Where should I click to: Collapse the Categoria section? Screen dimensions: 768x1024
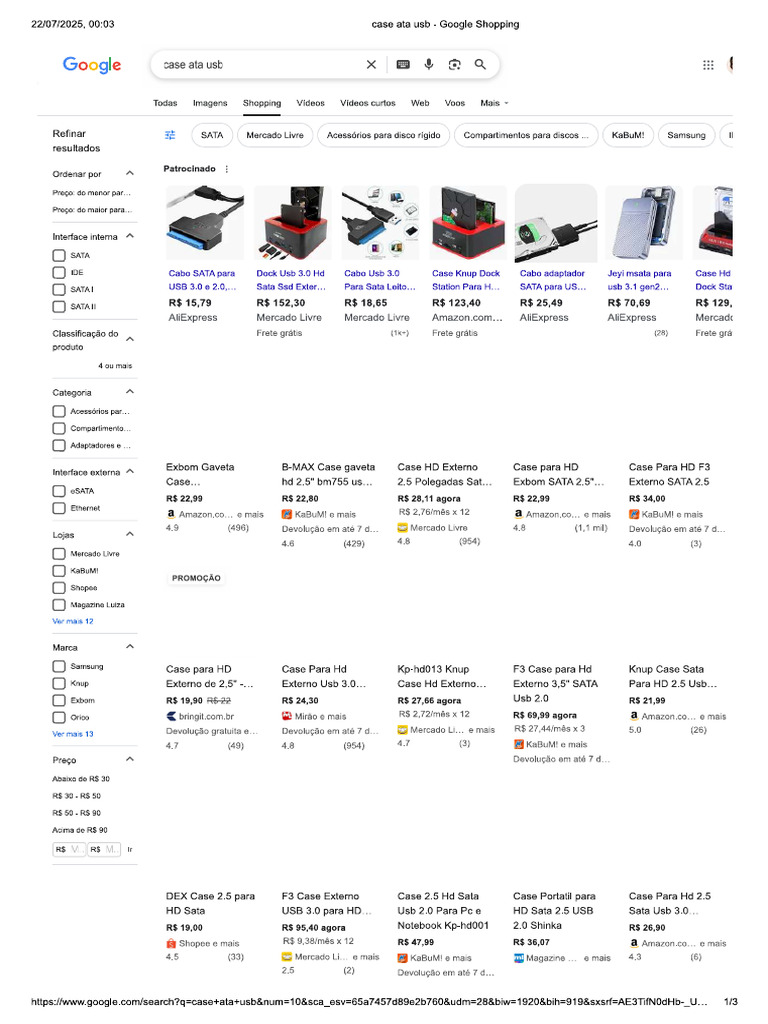[130, 392]
